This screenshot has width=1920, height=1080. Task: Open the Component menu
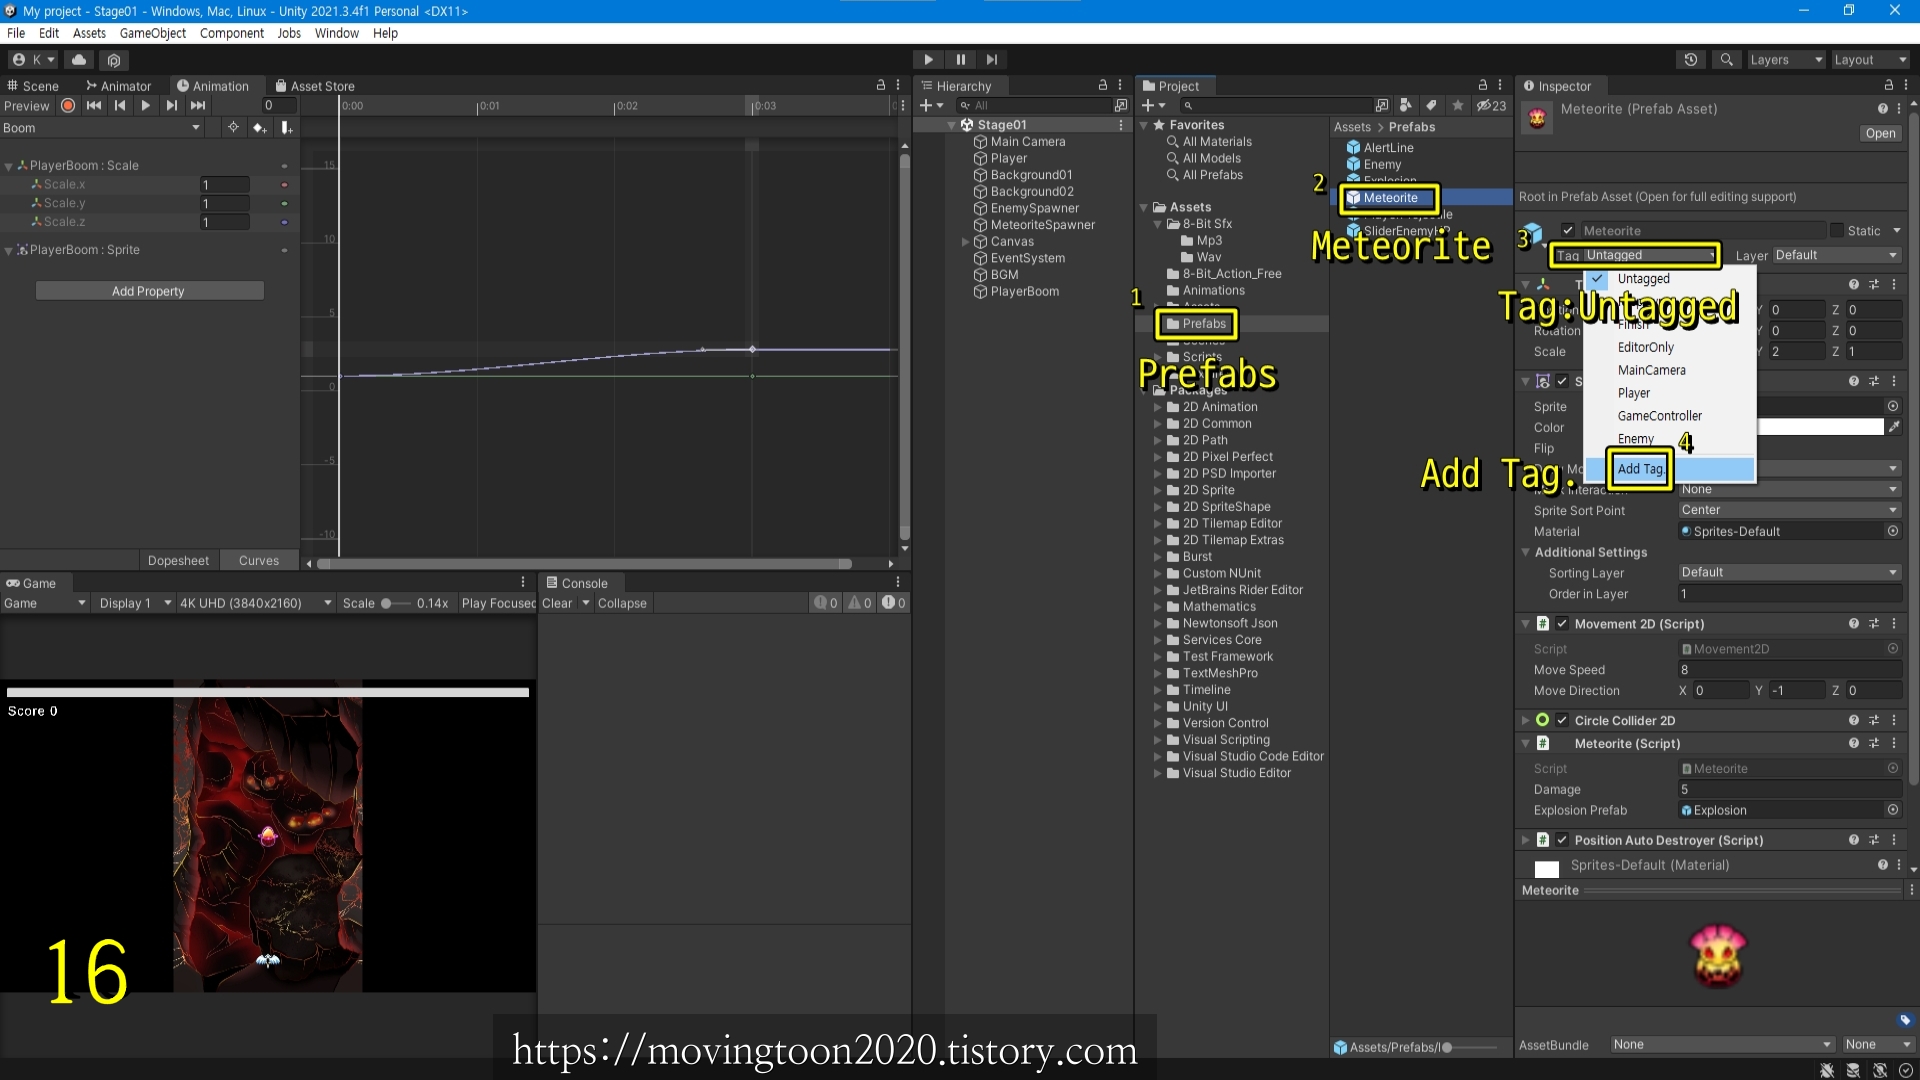pyautogui.click(x=232, y=33)
